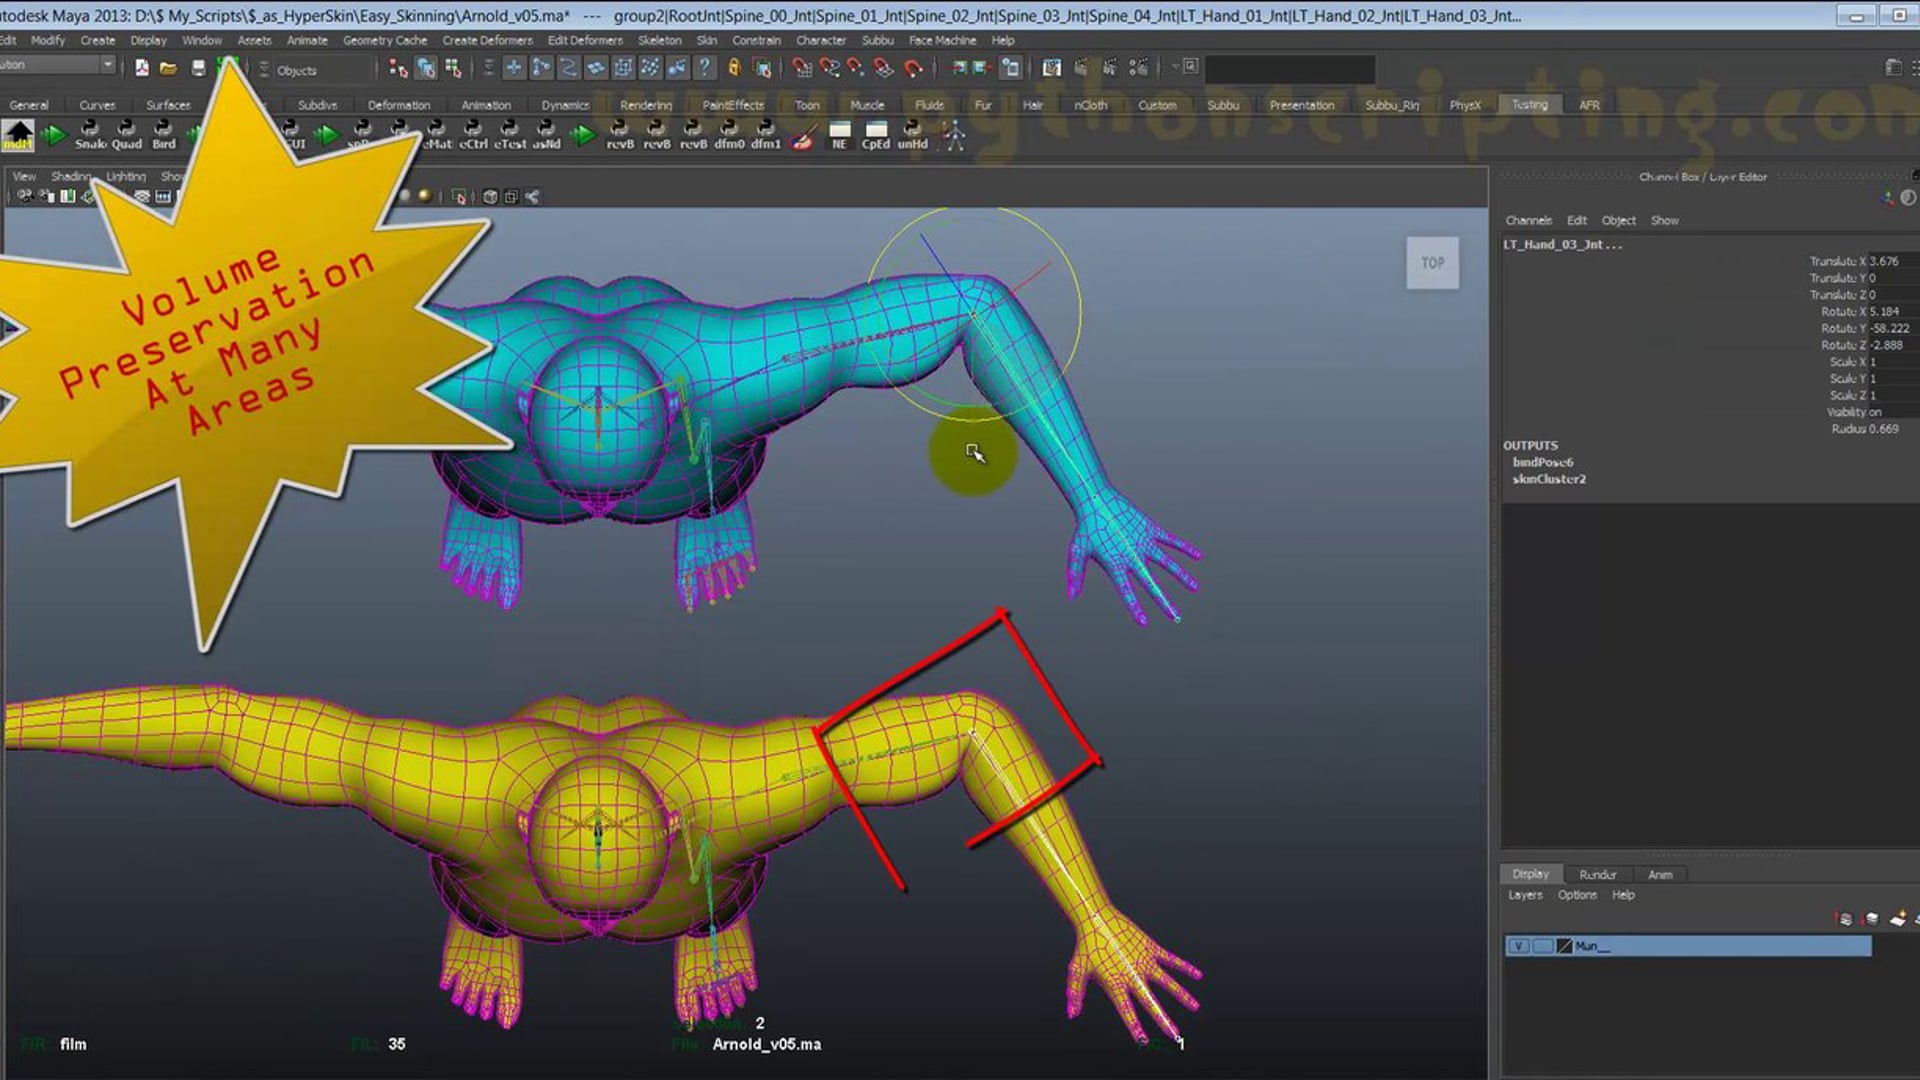Toggle the joints selection mask icon
This screenshot has height=1080, width=1920.
click(x=541, y=68)
